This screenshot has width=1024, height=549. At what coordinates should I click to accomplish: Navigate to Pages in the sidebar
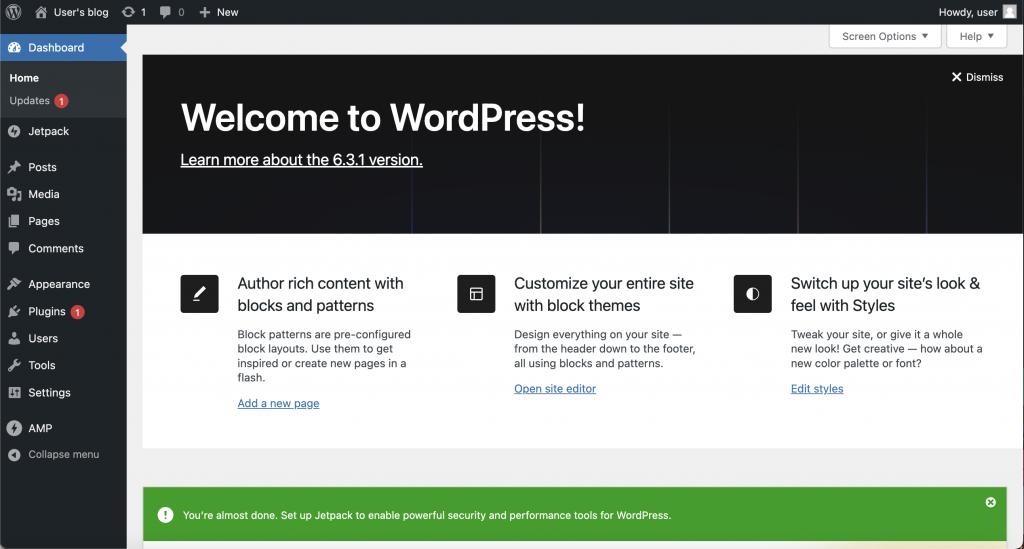(x=44, y=221)
